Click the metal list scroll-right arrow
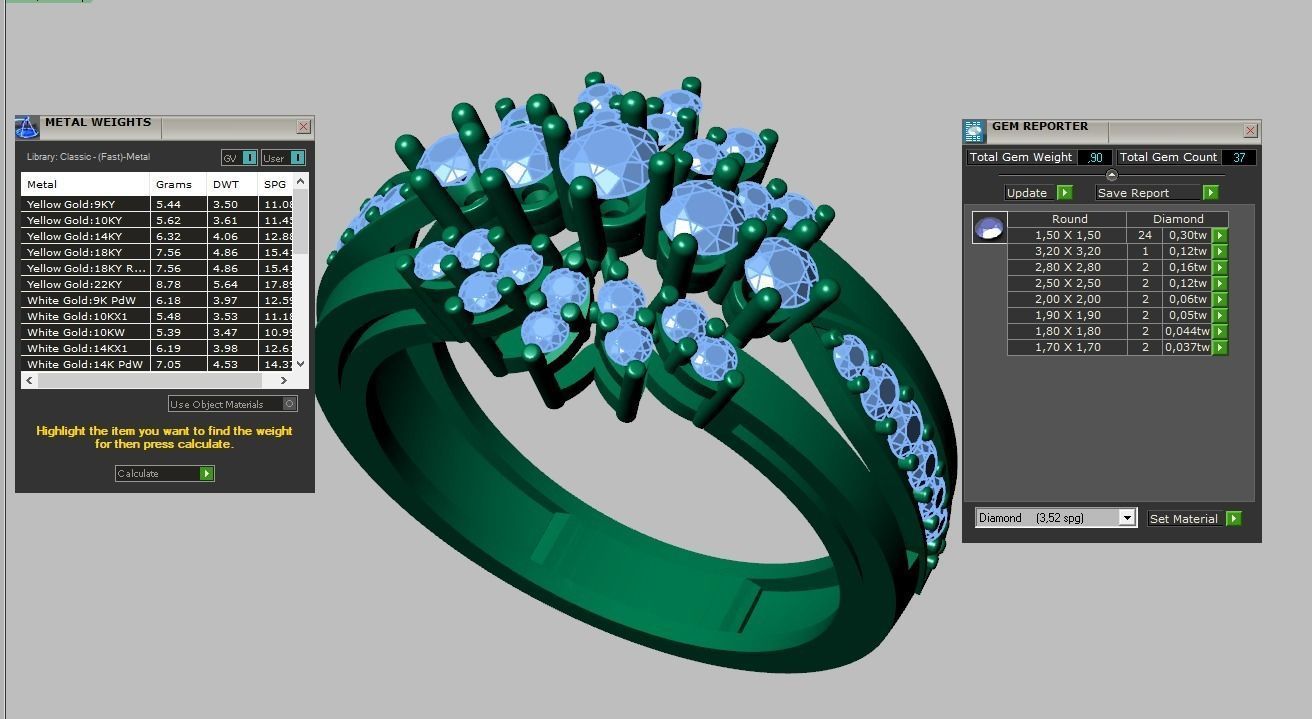The height and width of the screenshot is (719, 1312). (x=284, y=380)
